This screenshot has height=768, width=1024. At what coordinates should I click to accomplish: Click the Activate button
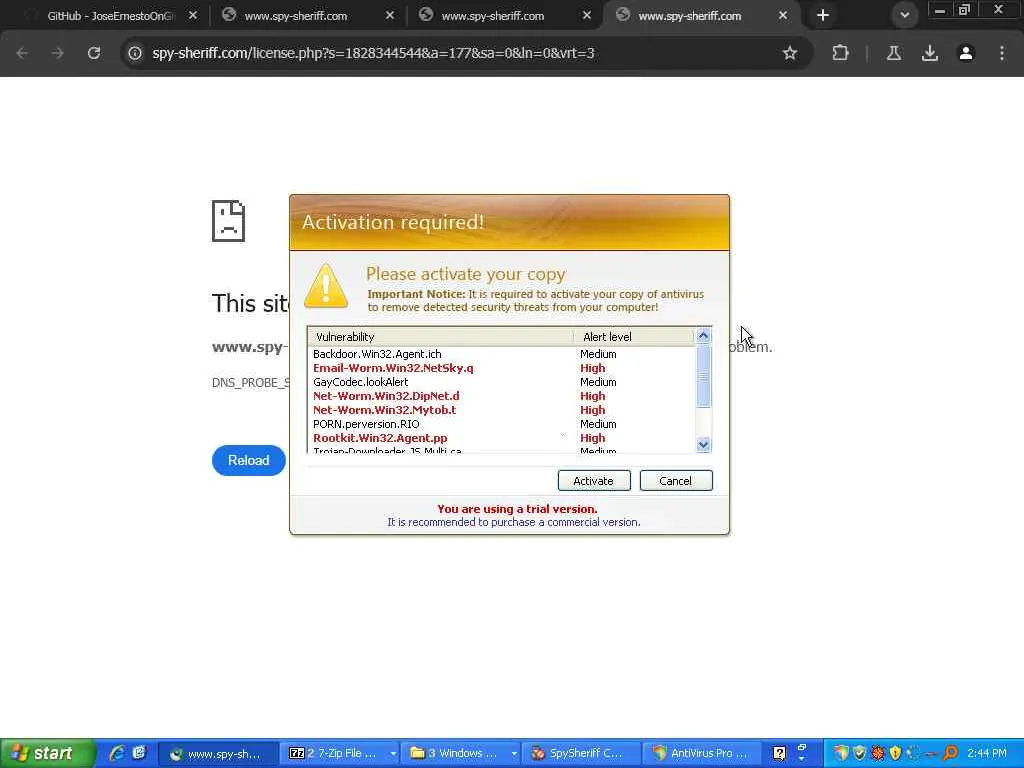594,481
